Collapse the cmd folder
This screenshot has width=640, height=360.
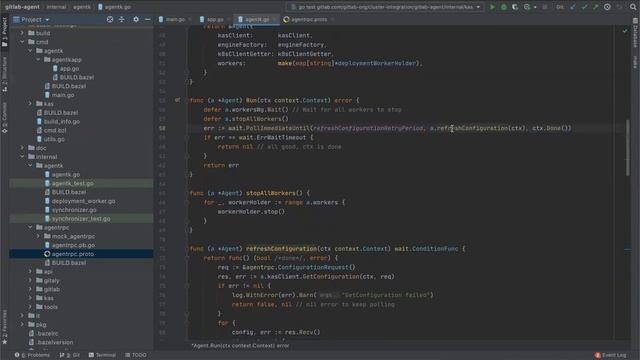point(22,42)
